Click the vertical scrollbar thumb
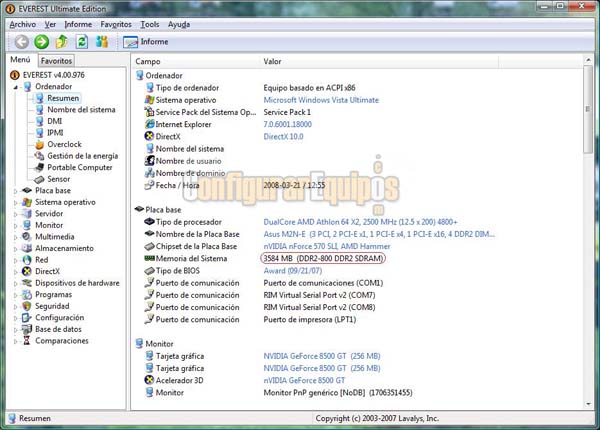The height and width of the screenshot is (430, 600). [x=588, y=109]
